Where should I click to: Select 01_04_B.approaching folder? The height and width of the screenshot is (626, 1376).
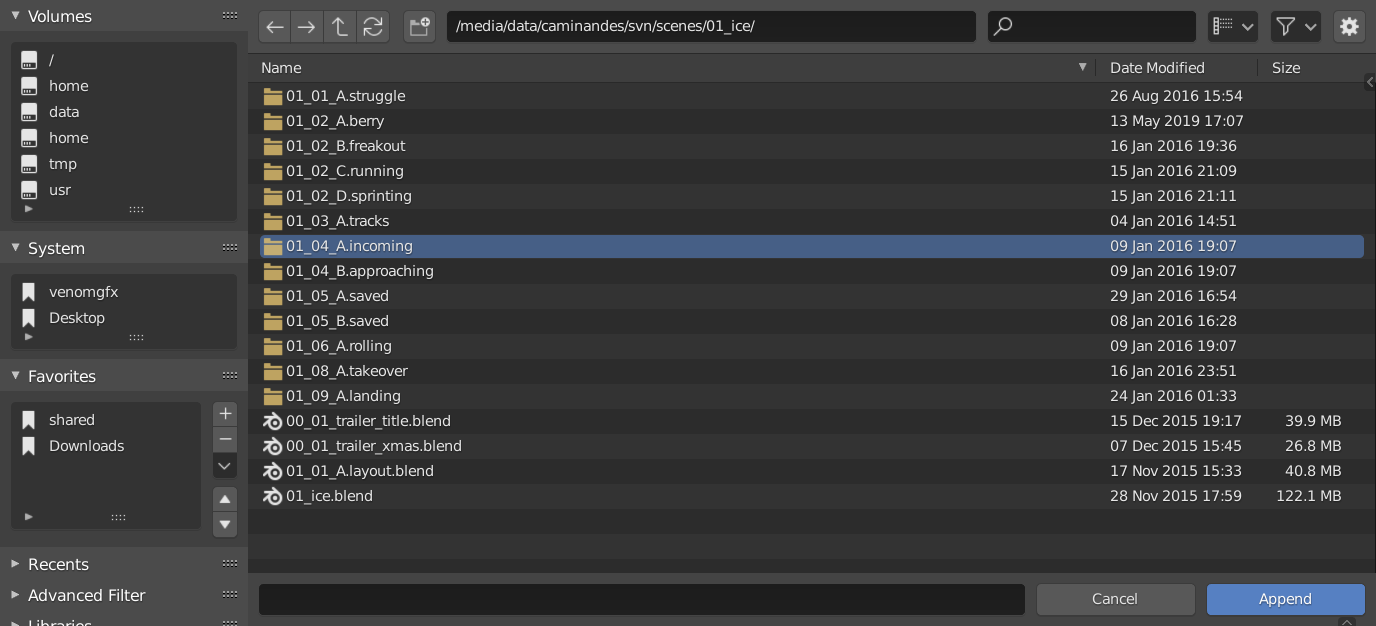click(x=812, y=271)
